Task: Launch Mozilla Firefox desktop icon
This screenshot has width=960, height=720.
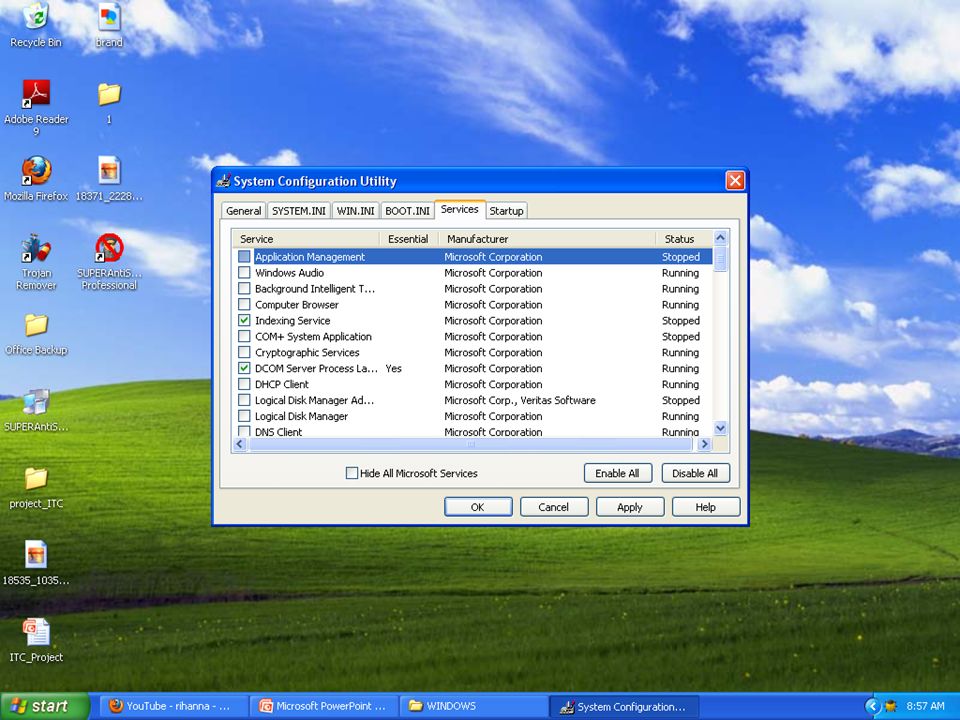Action: click(36, 179)
